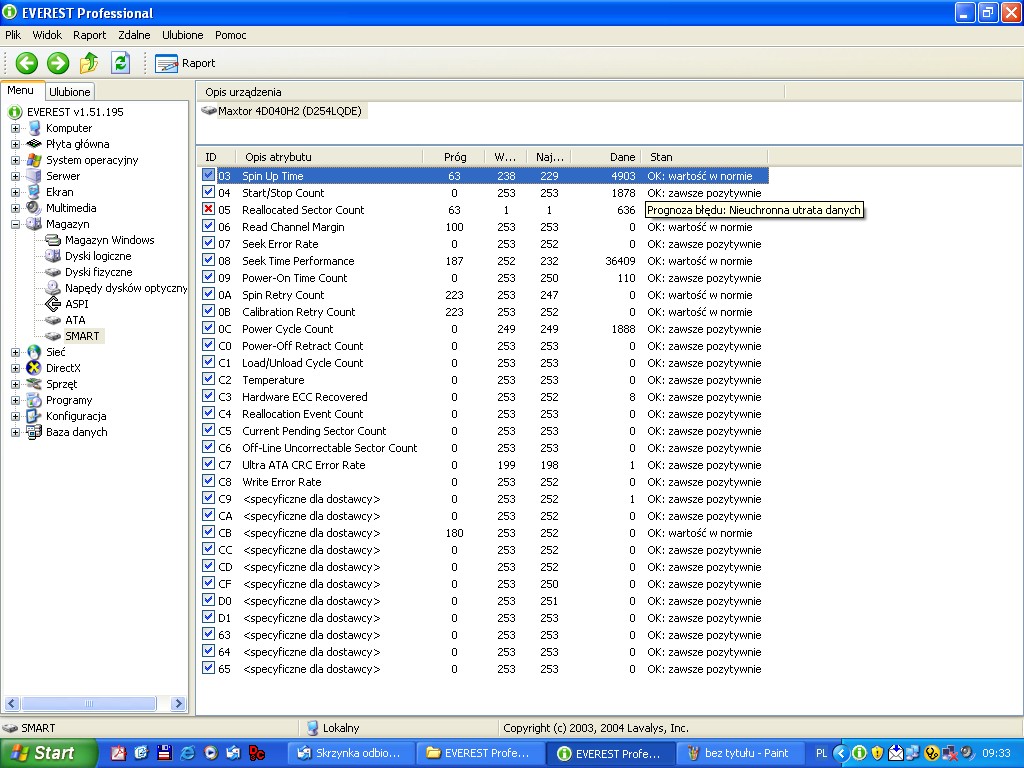The width and height of the screenshot is (1024, 768).
Task: Expand the Programy tree node
Action: tap(16, 400)
